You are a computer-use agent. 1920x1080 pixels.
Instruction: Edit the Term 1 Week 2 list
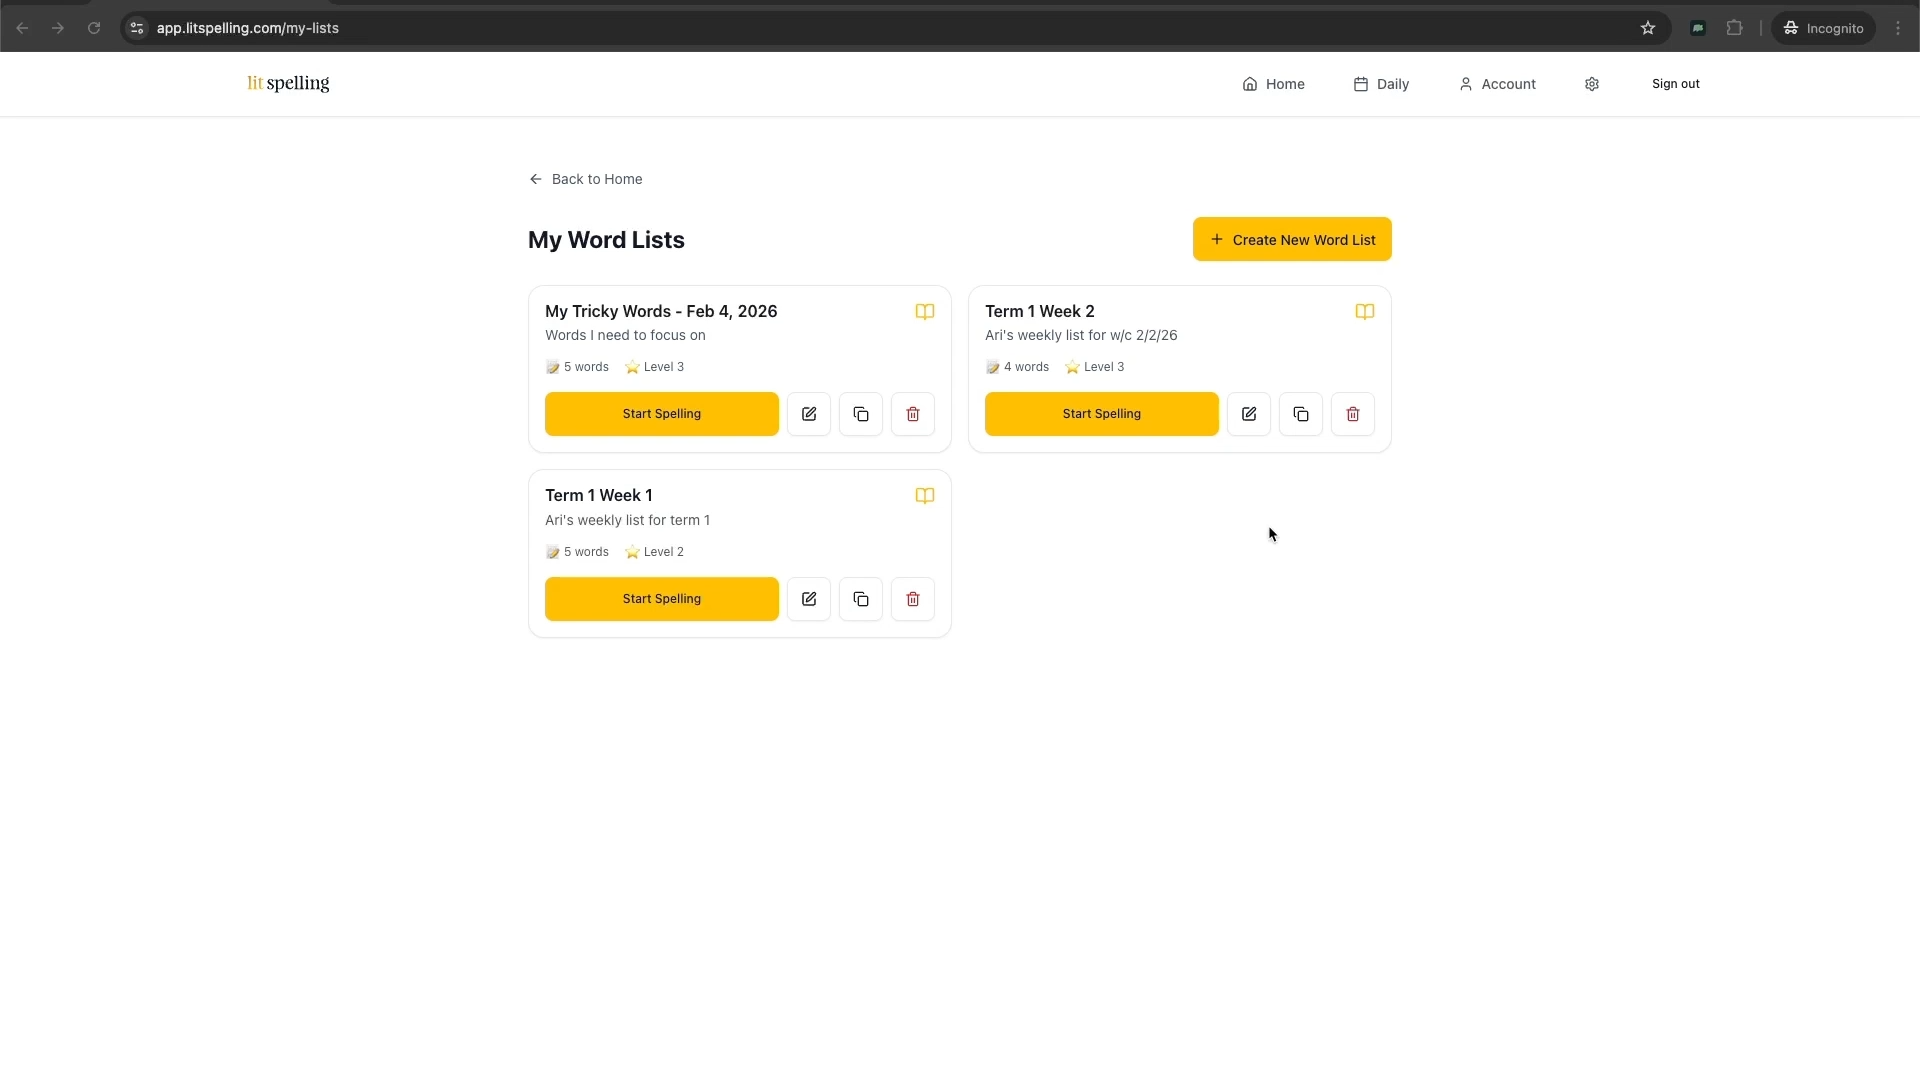pos(1248,414)
